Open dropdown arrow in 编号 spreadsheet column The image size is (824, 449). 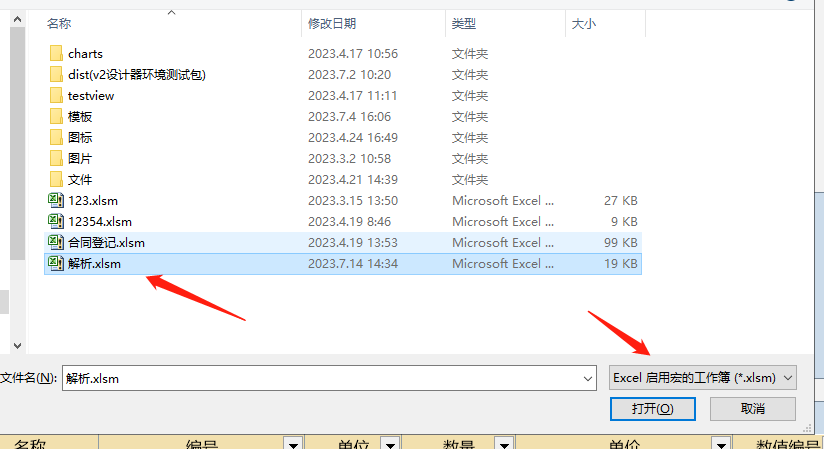(x=293, y=443)
